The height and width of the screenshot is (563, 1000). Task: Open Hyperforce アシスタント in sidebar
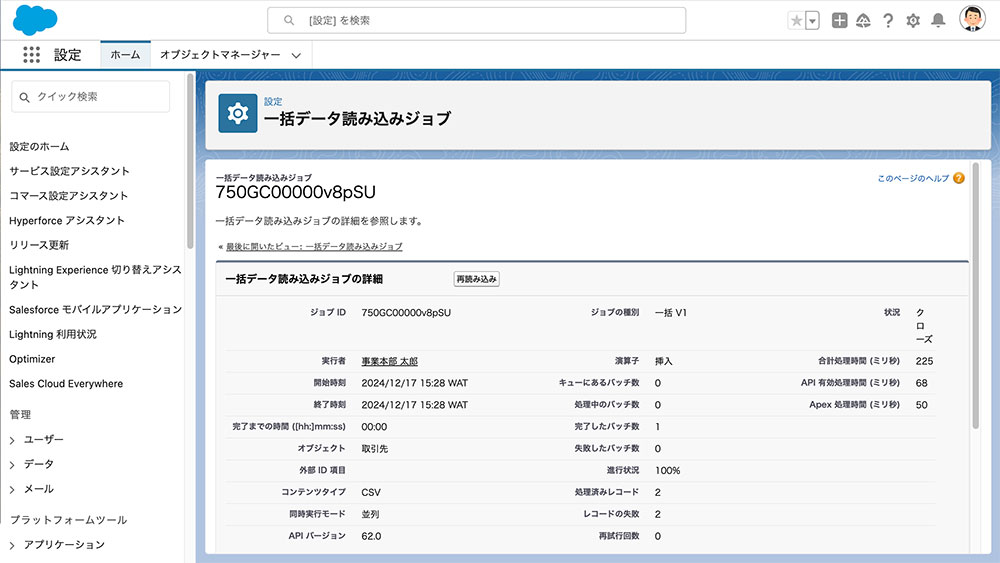tap(67, 221)
